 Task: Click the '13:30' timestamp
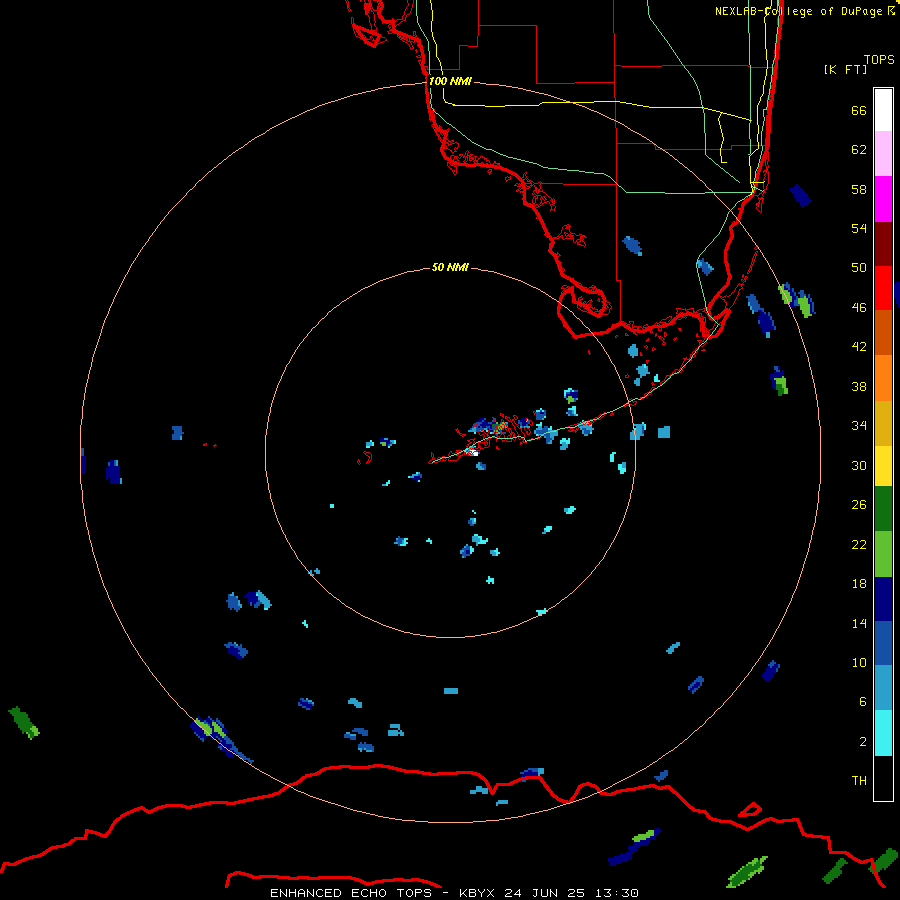pyautogui.click(x=617, y=893)
